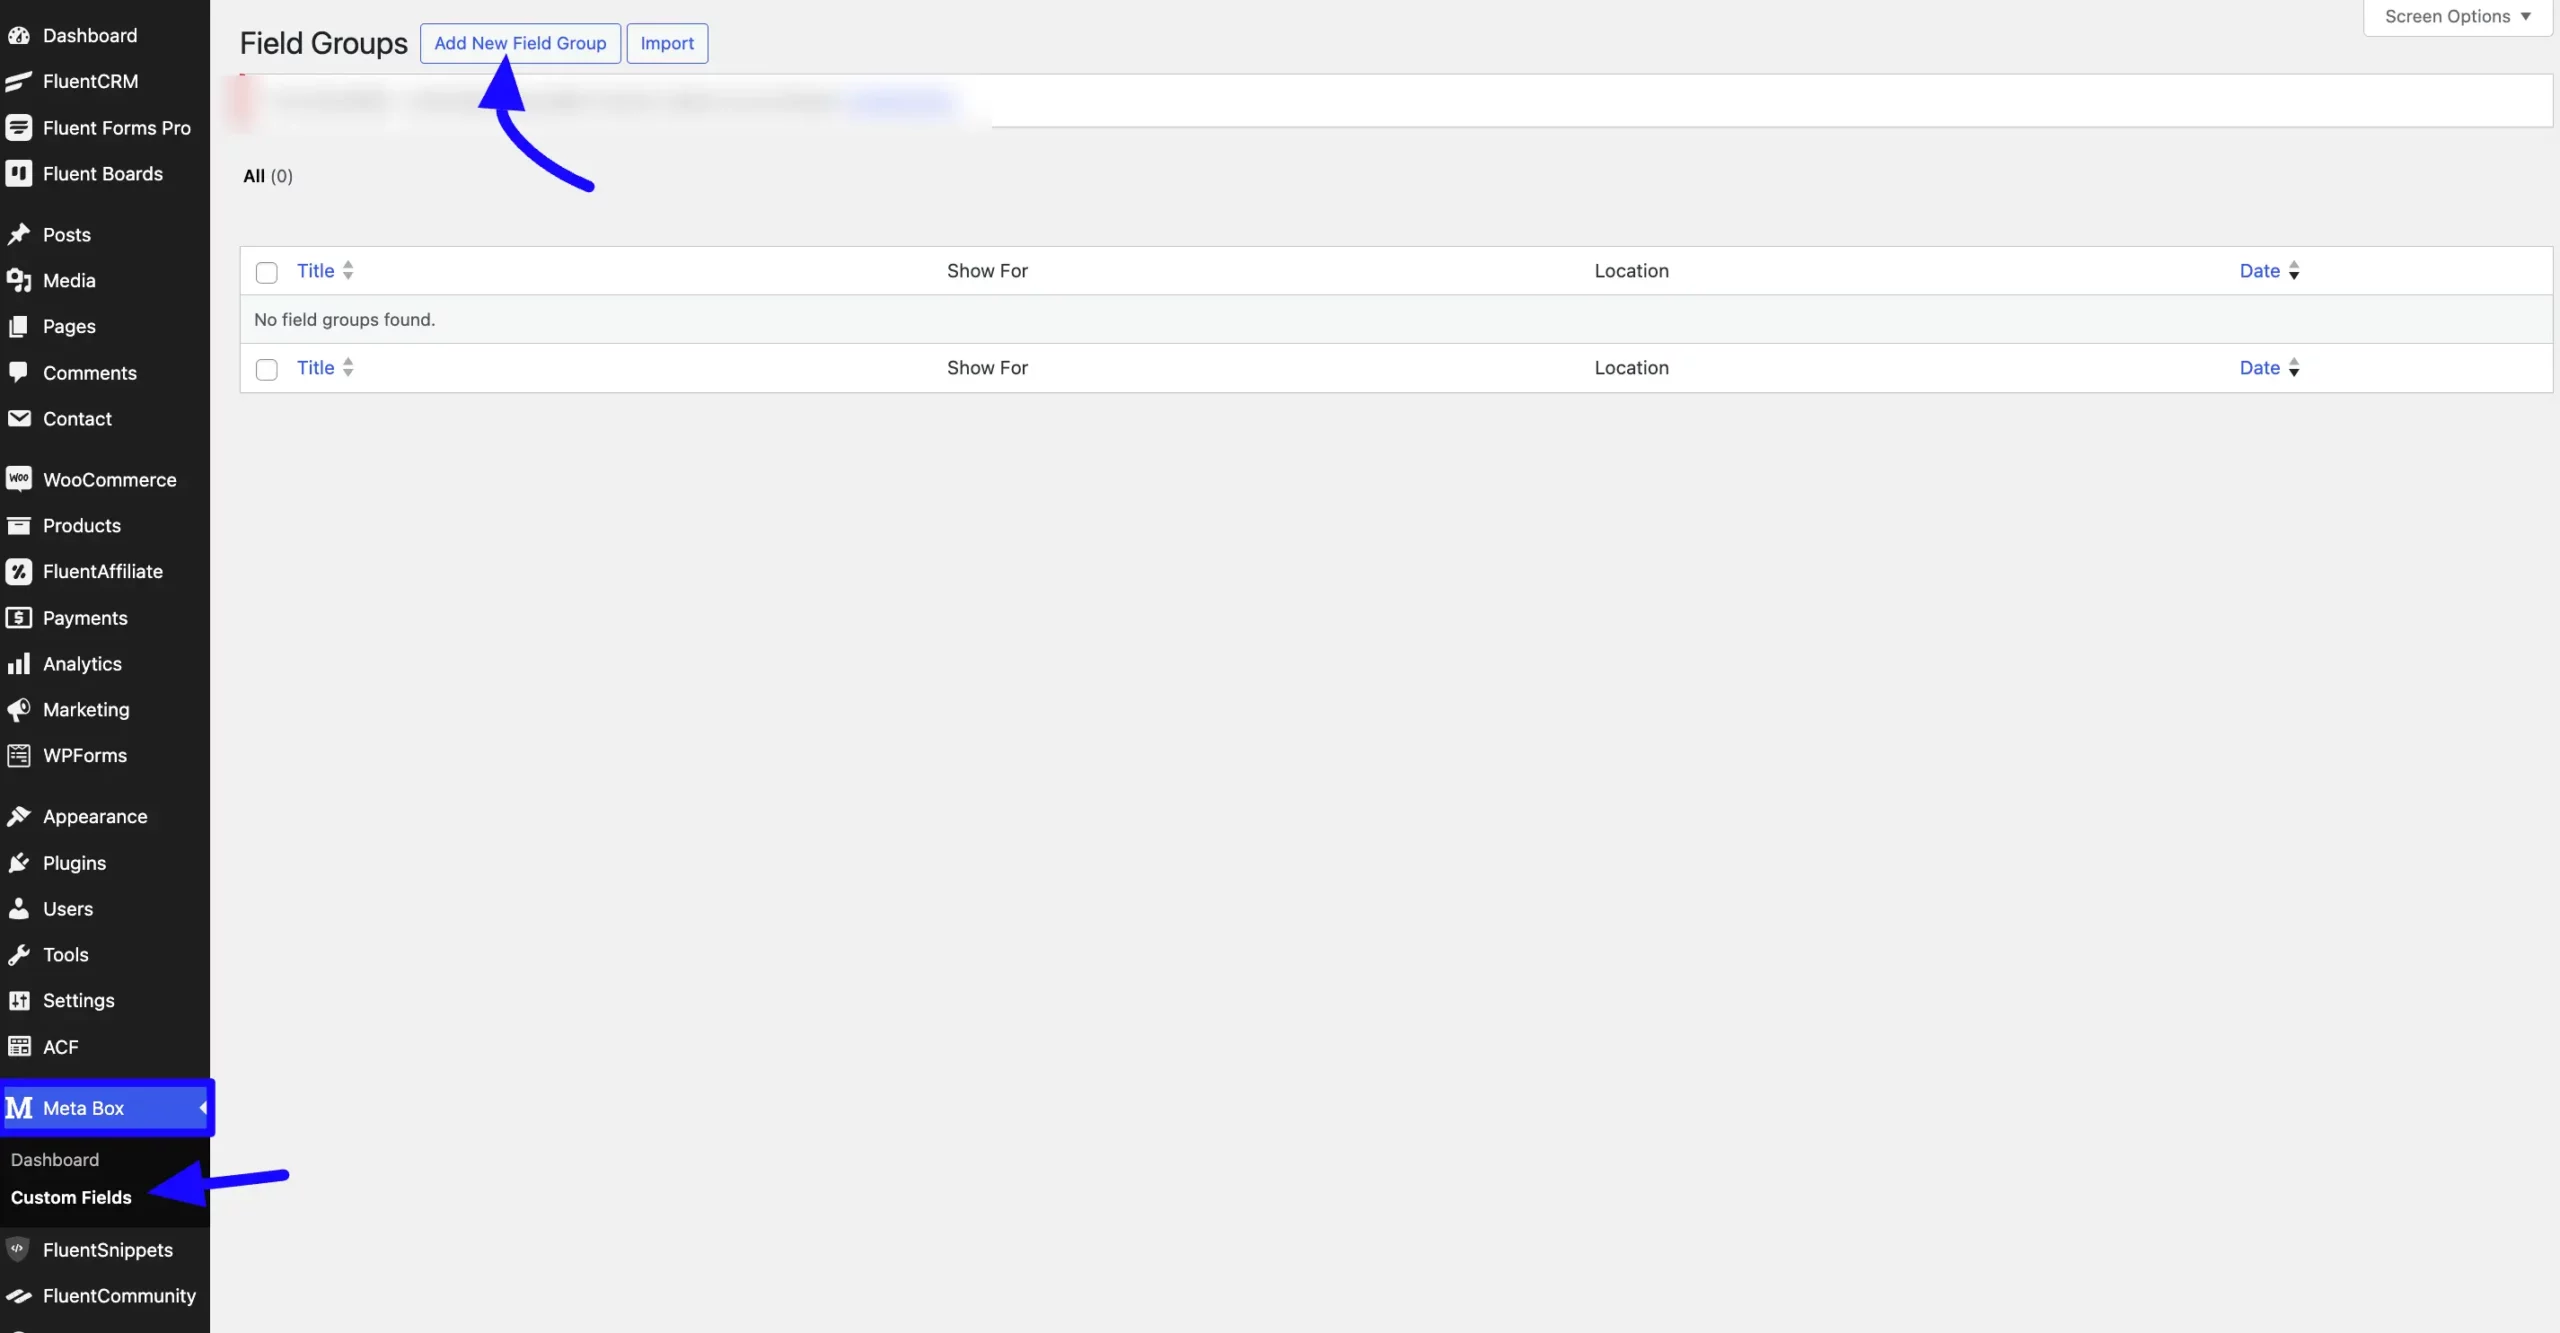Image resolution: width=2560 pixels, height=1333 pixels.
Task: Click the Show For header column text
Action: (x=987, y=270)
